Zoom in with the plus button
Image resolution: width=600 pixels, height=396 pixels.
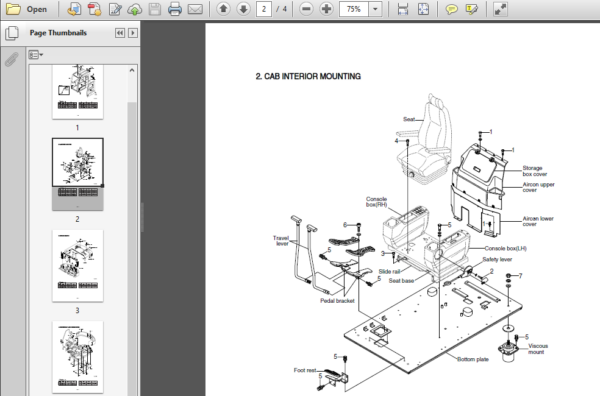[x=326, y=9]
